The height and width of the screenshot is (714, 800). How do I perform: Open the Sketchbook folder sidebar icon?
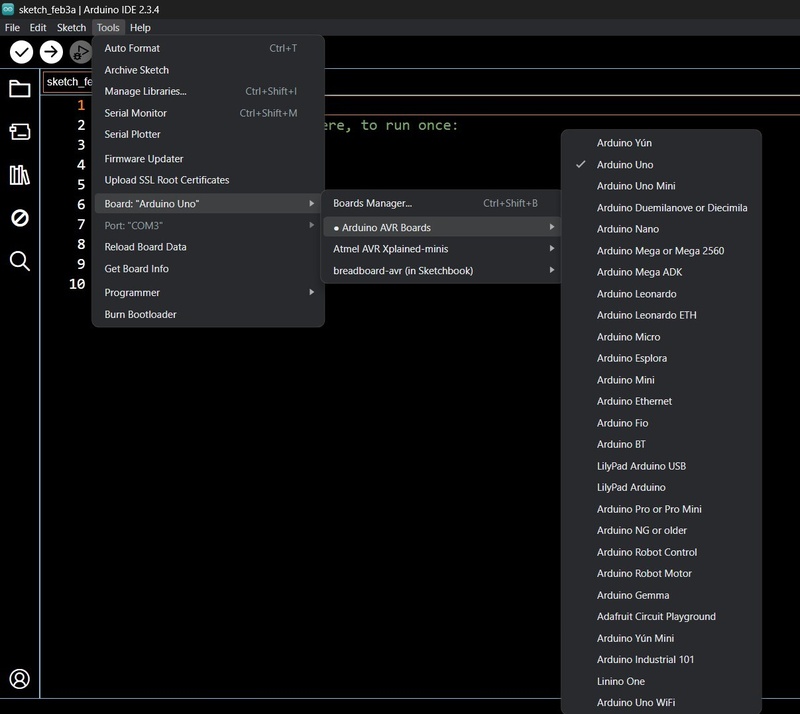(20, 89)
